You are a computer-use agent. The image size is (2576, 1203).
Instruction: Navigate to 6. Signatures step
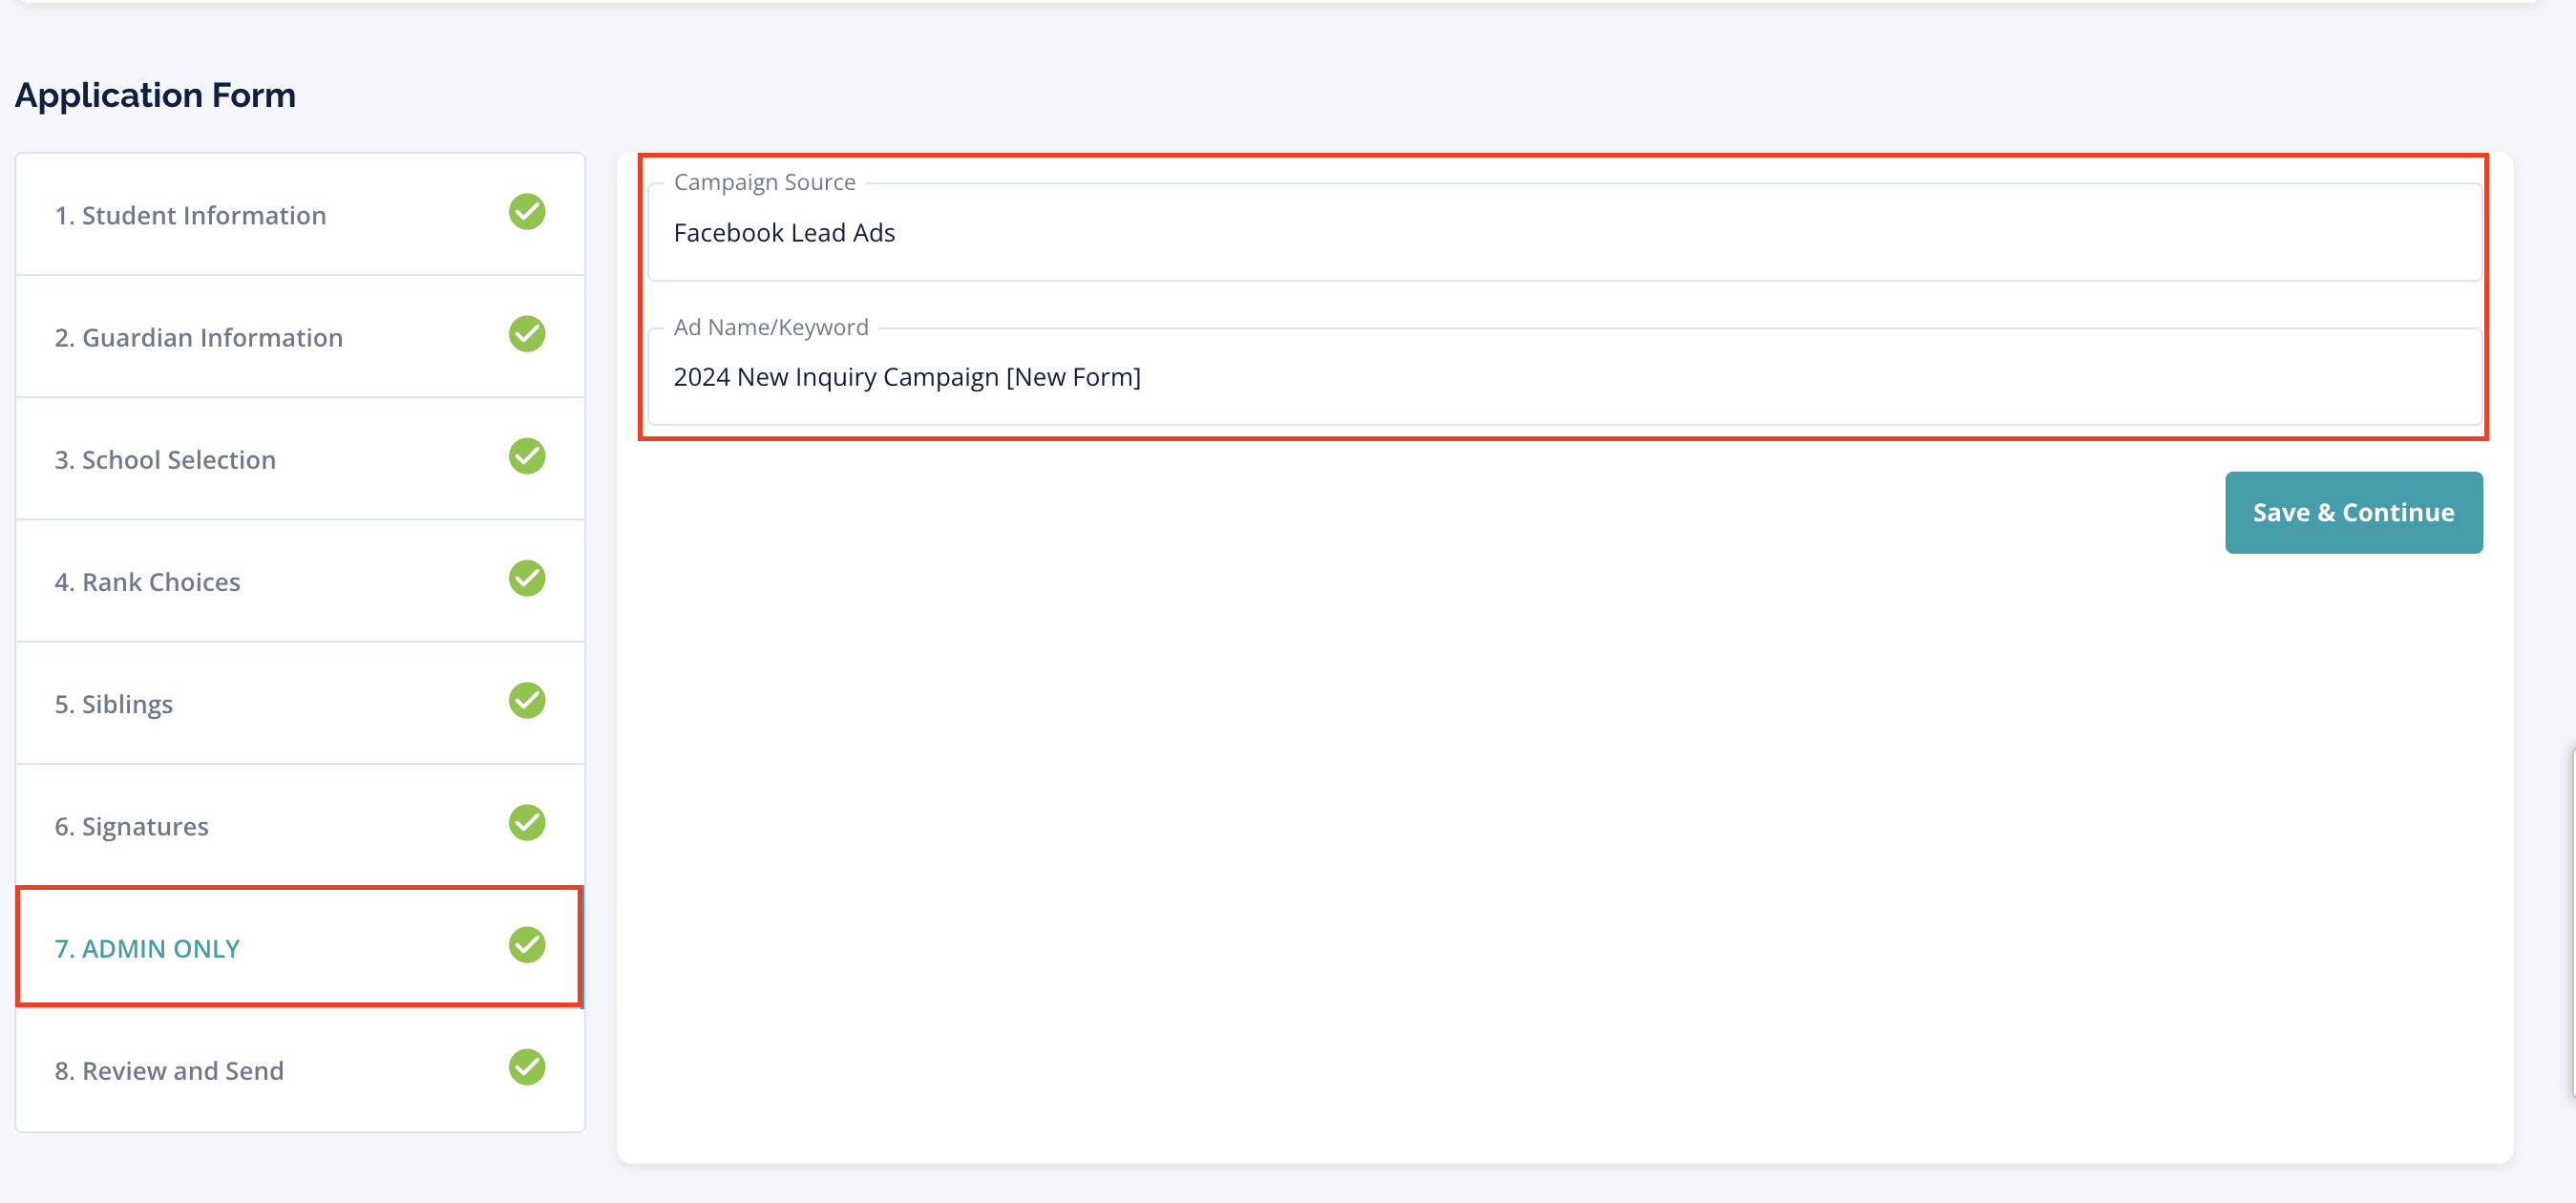click(x=131, y=827)
